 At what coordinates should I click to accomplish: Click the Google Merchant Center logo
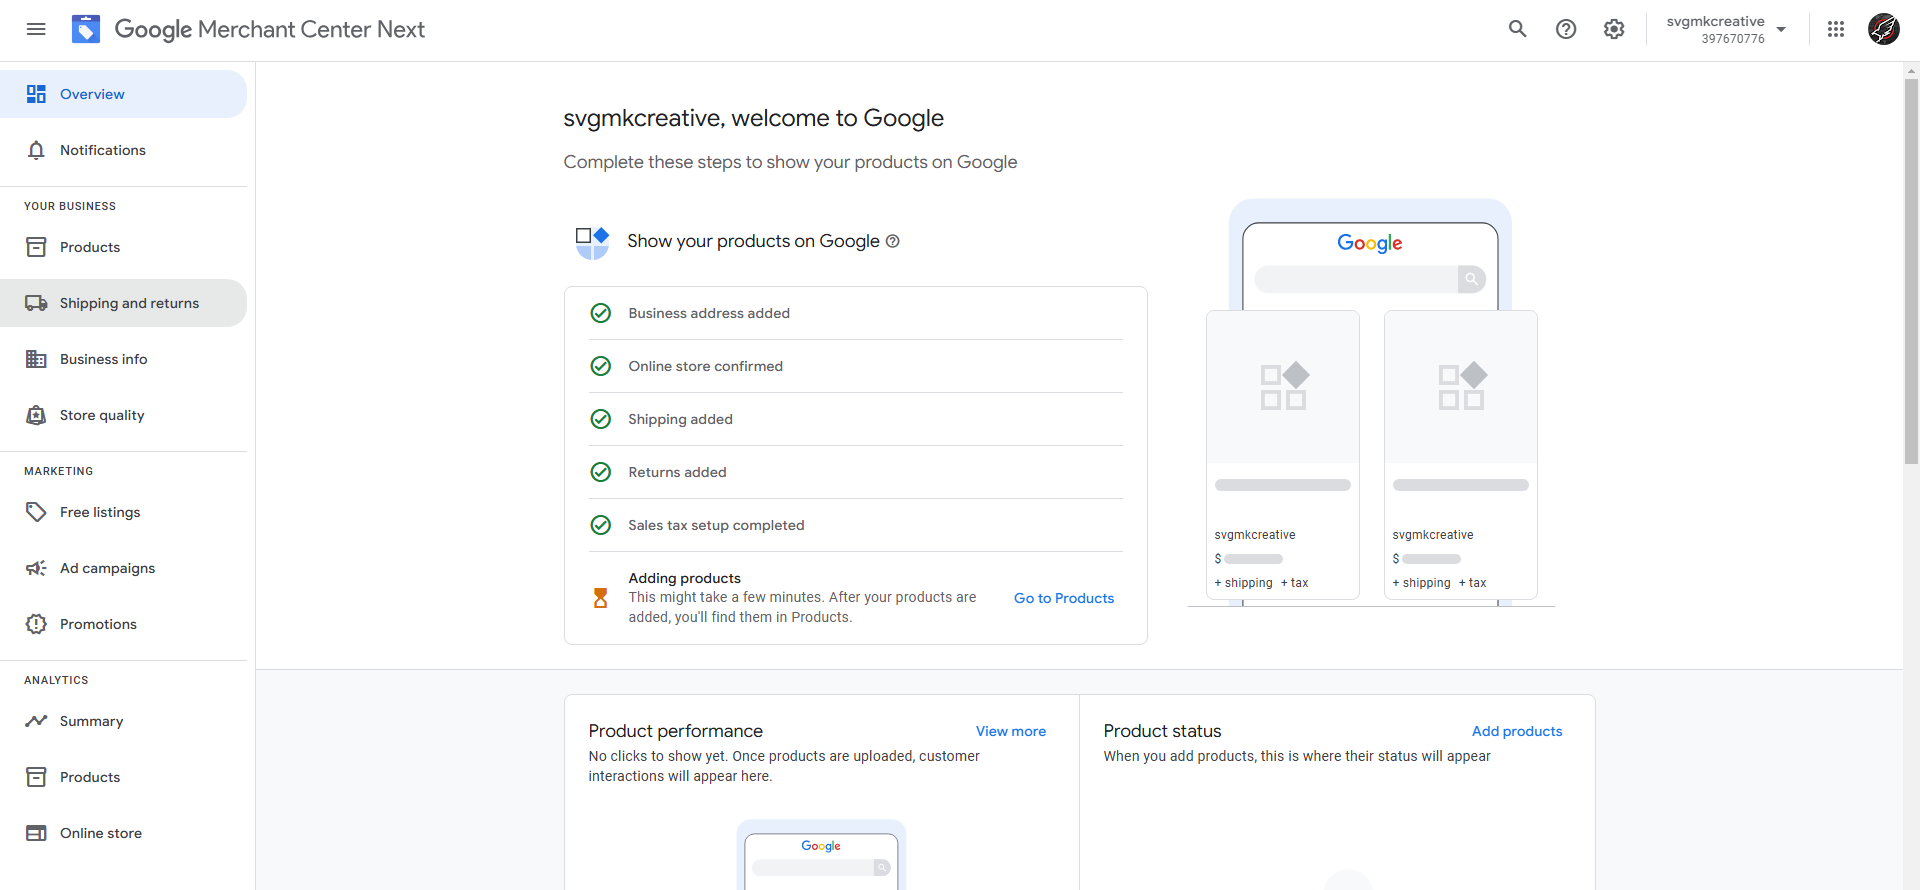click(86, 29)
